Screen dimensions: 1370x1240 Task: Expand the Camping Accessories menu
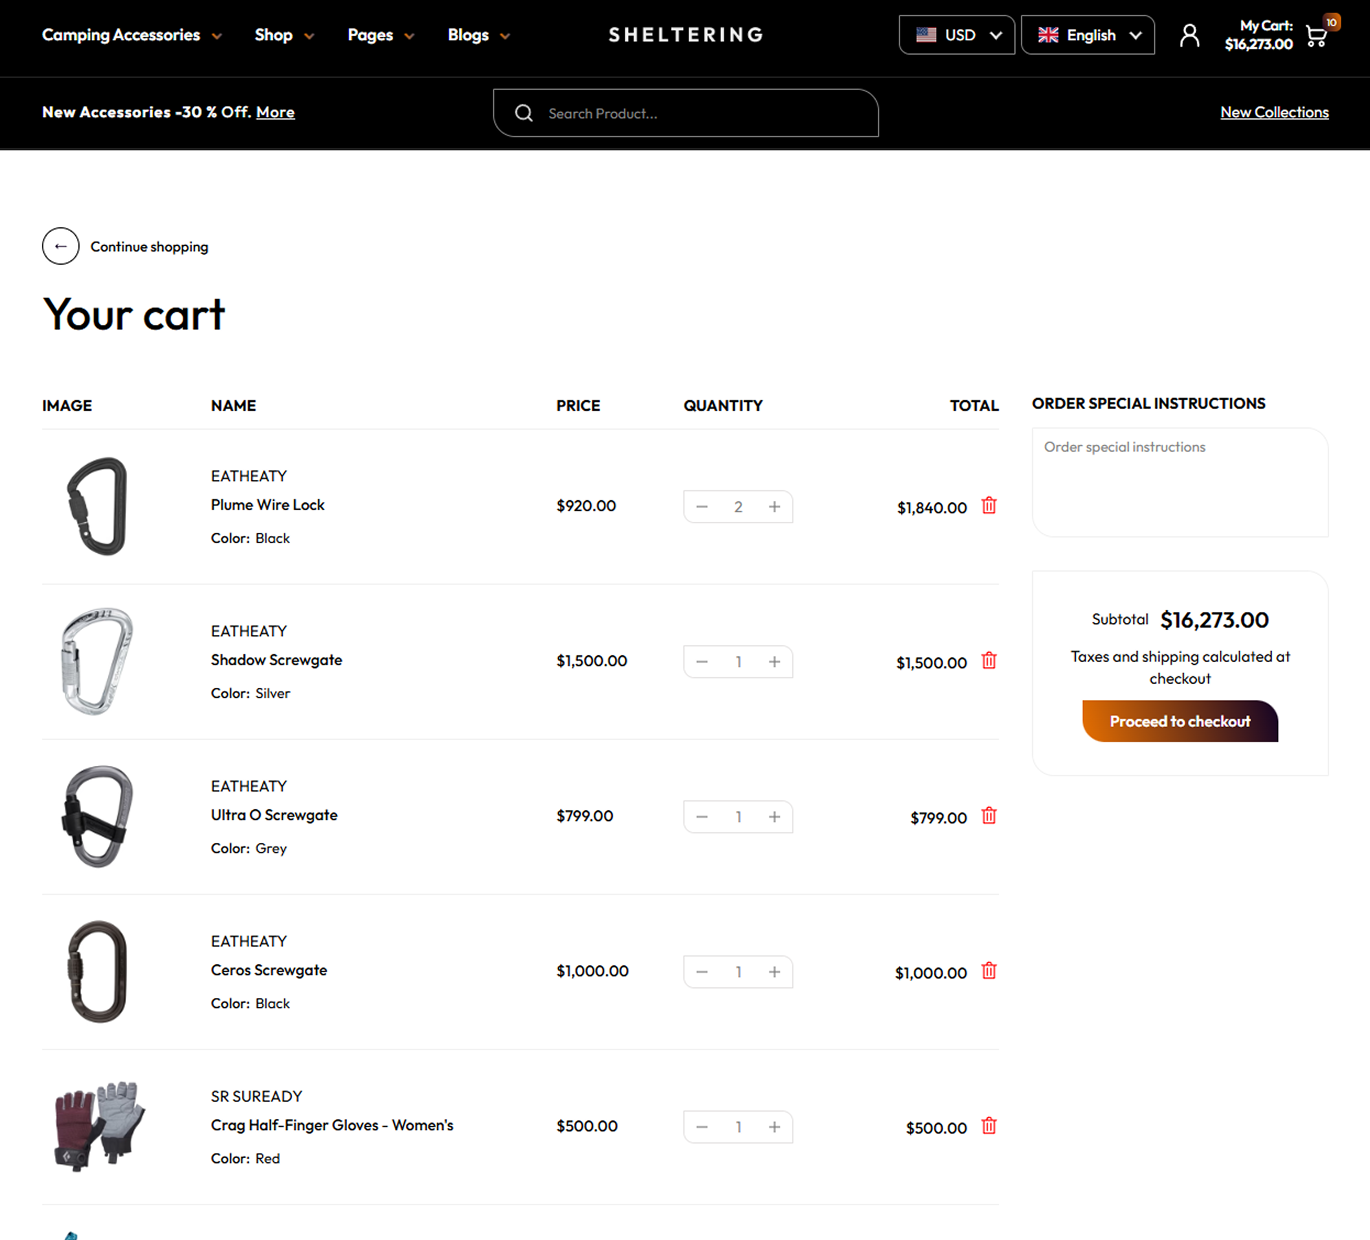[131, 35]
